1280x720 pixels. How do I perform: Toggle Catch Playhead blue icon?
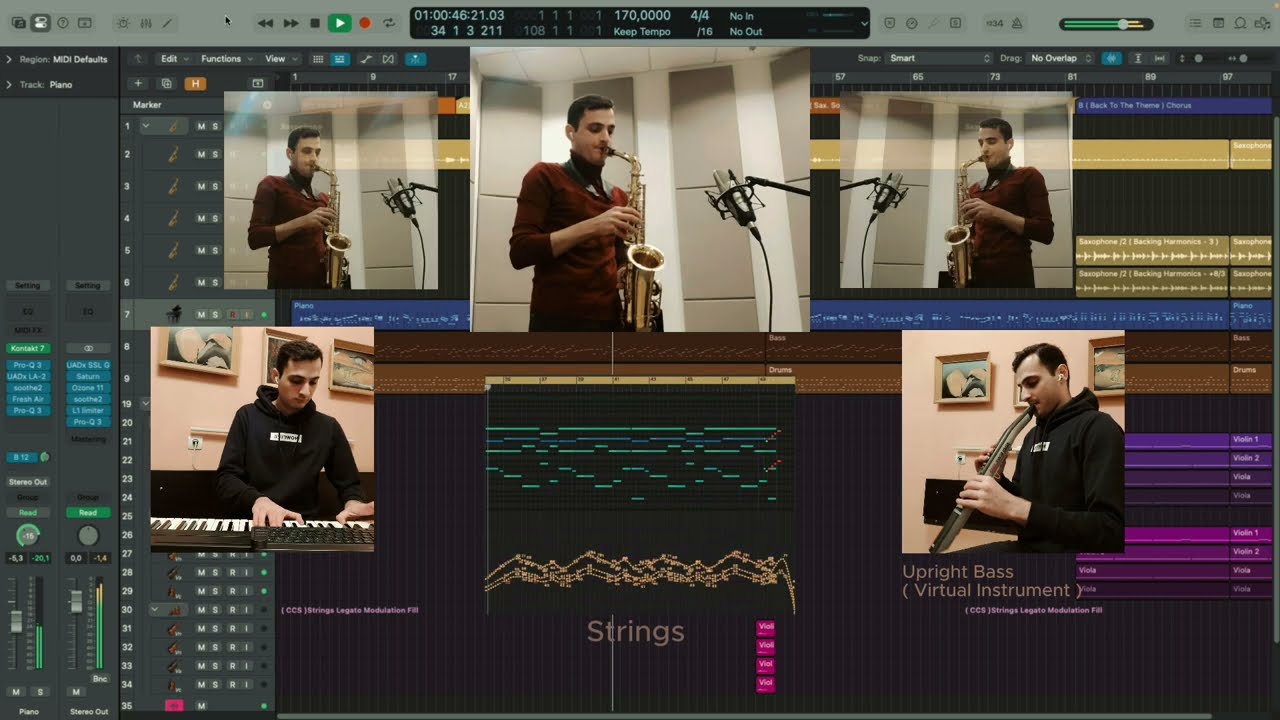[414, 59]
